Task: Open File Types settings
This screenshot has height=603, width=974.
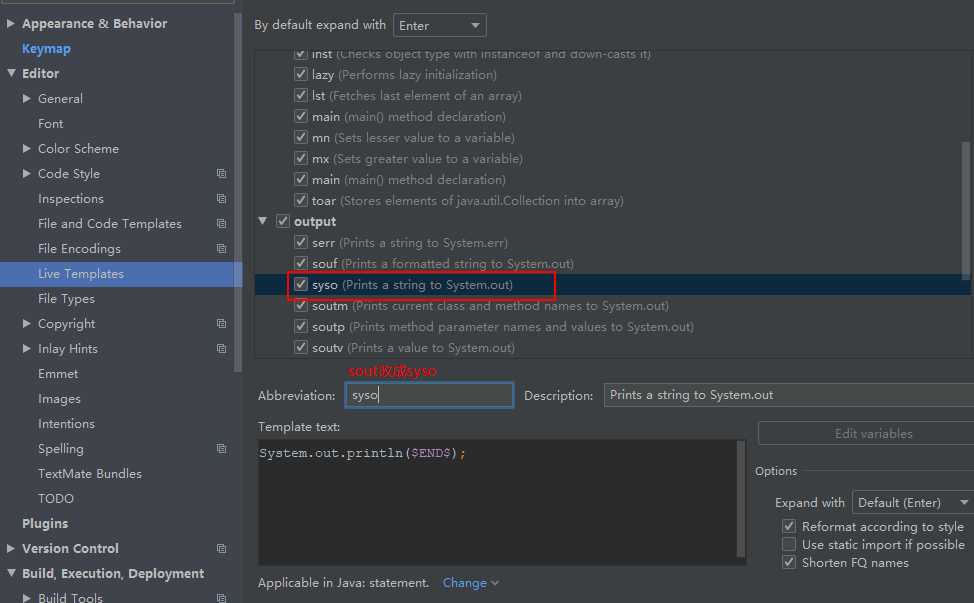Action: pyautogui.click(x=66, y=299)
